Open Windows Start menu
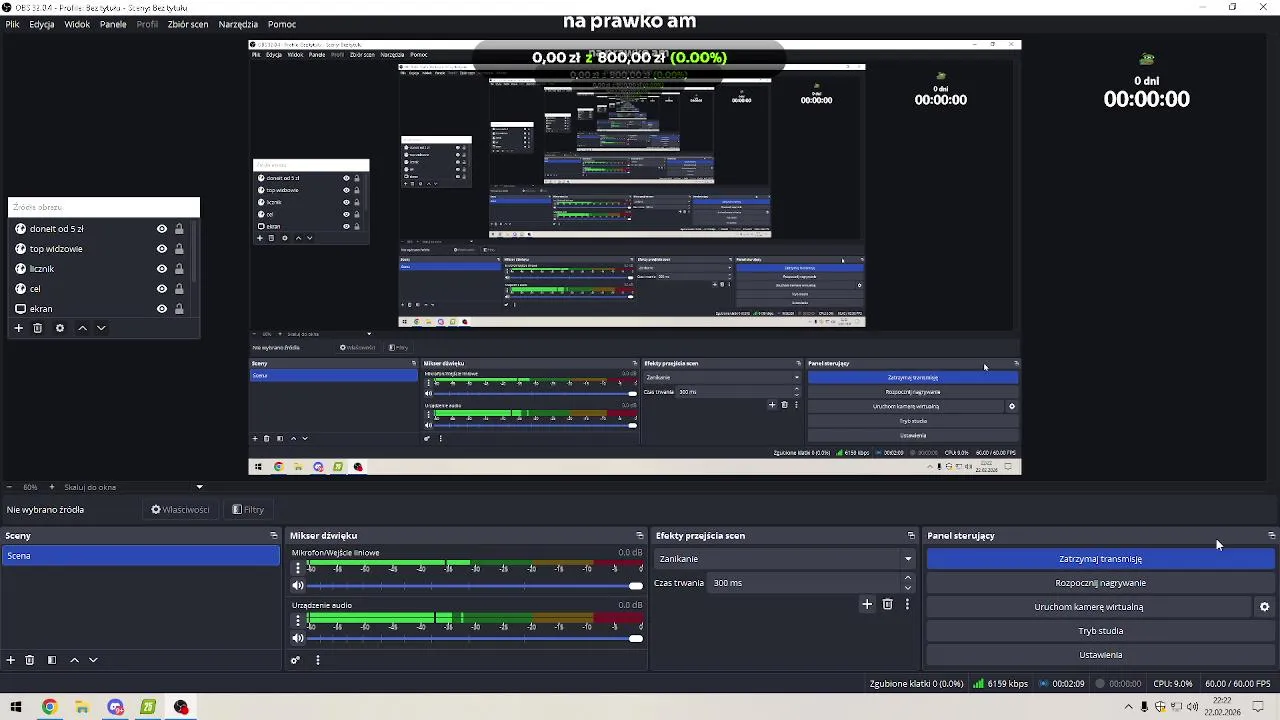 tap(16, 707)
